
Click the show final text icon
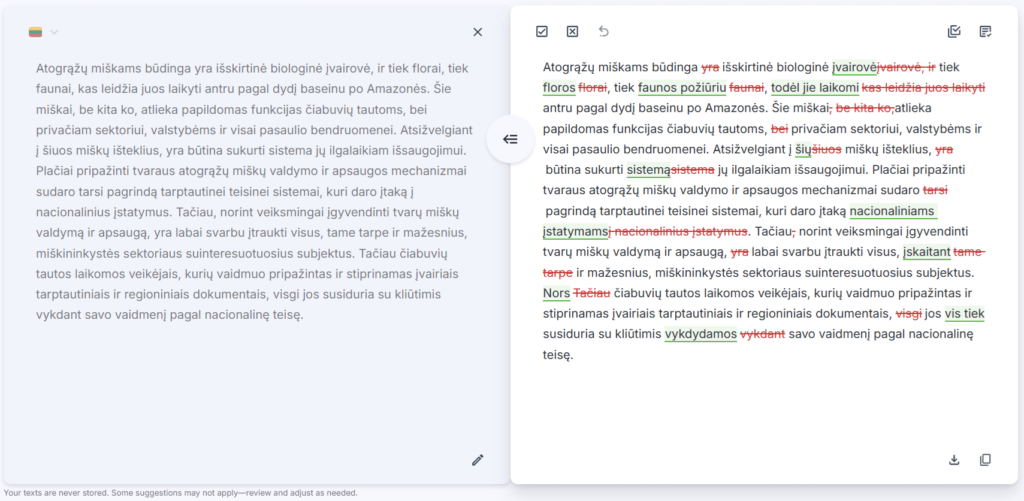[x=986, y=32]
